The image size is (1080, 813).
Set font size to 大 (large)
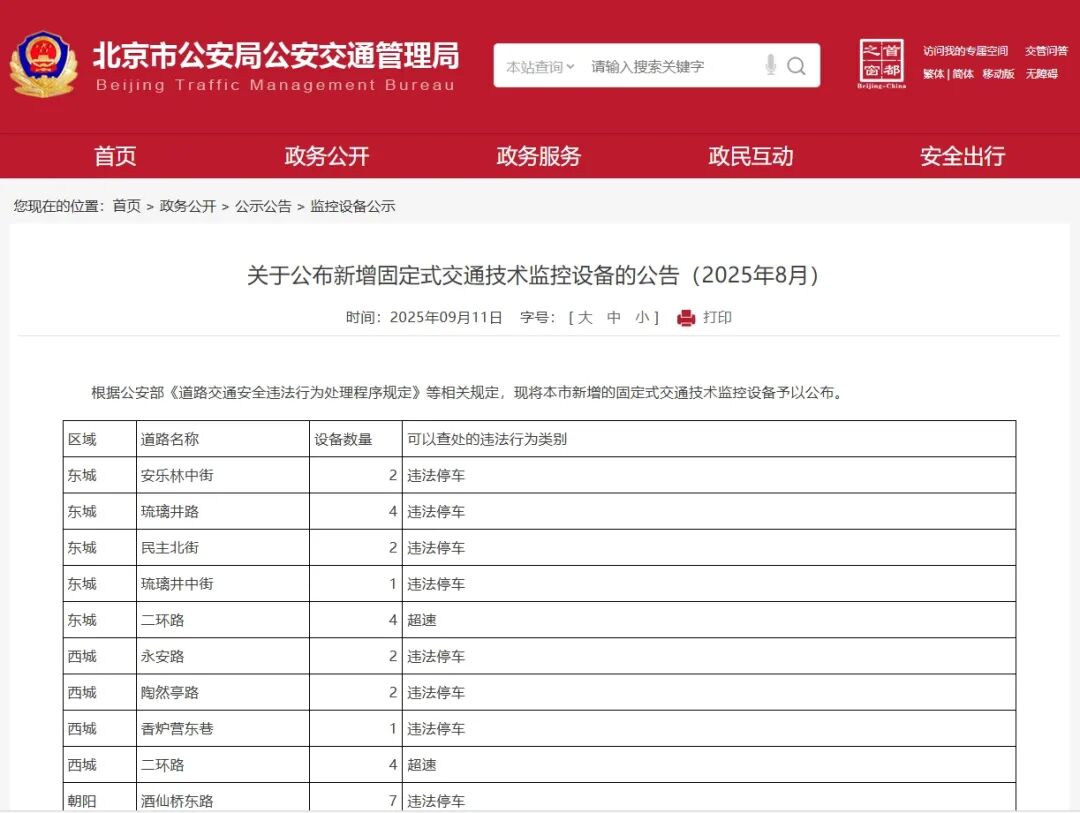[586, 318]
